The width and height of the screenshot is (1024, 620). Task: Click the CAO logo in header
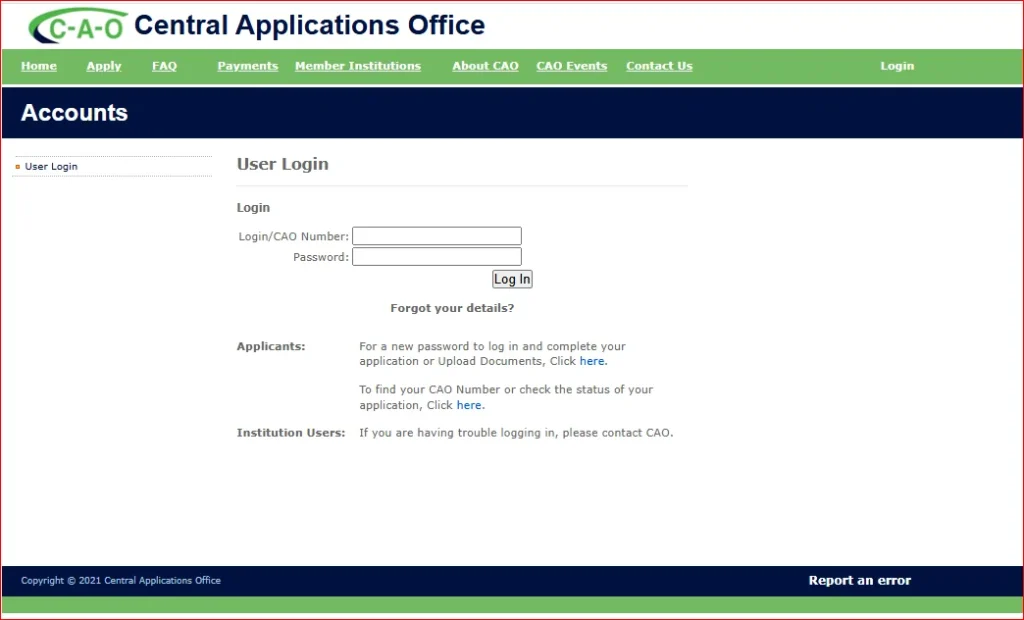coord(78,26)
